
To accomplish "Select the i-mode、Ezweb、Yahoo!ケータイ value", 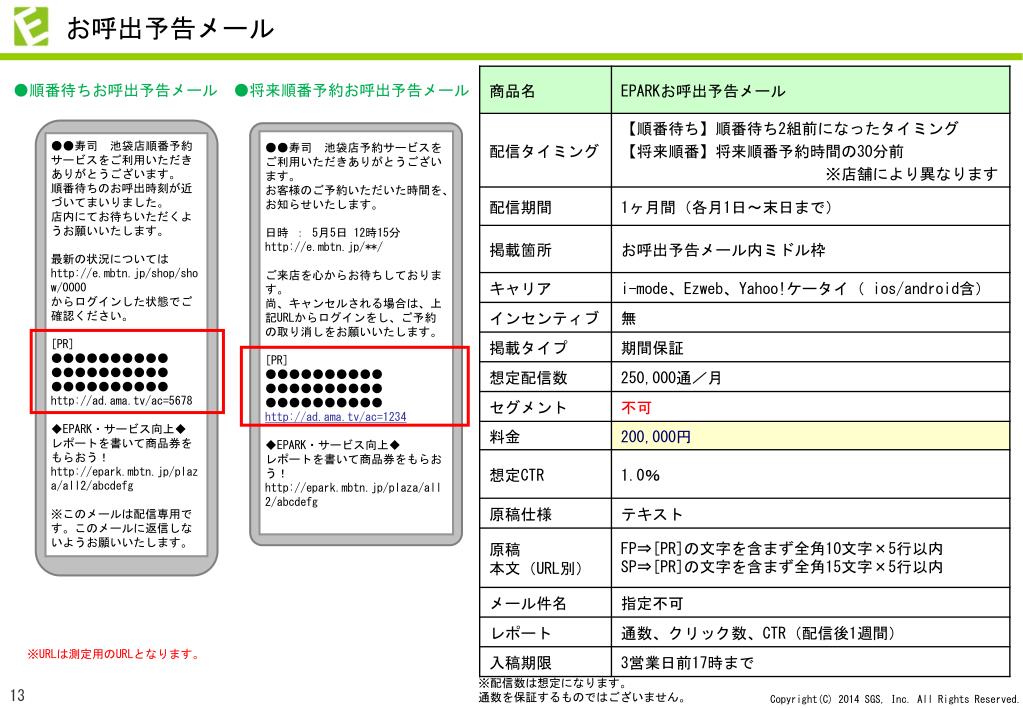I will (x=802, y=288).
